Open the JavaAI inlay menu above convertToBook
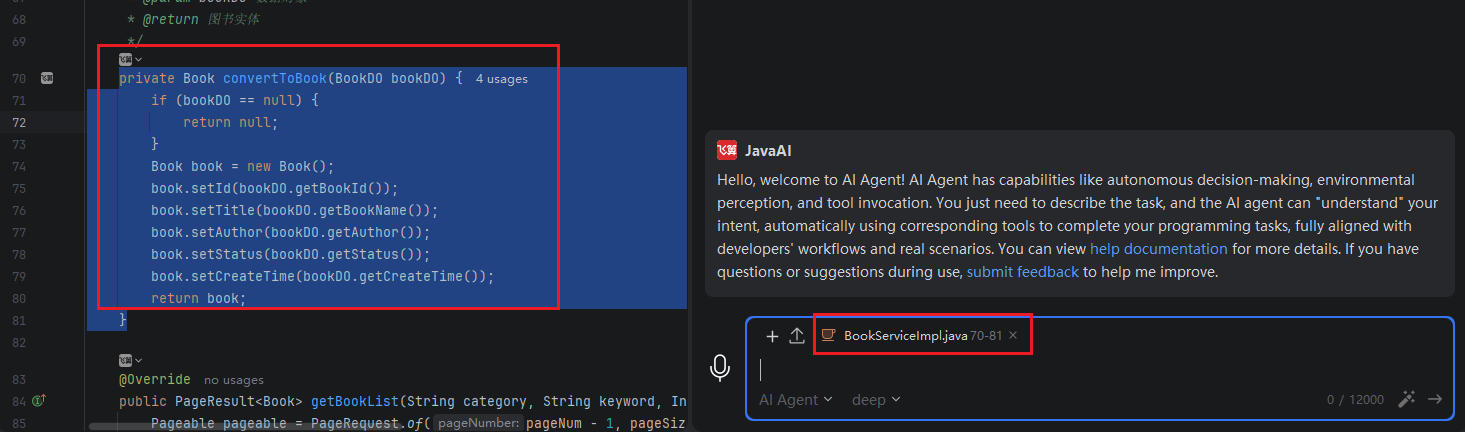This screenshot has width=1465, height=432. (131, 59)
